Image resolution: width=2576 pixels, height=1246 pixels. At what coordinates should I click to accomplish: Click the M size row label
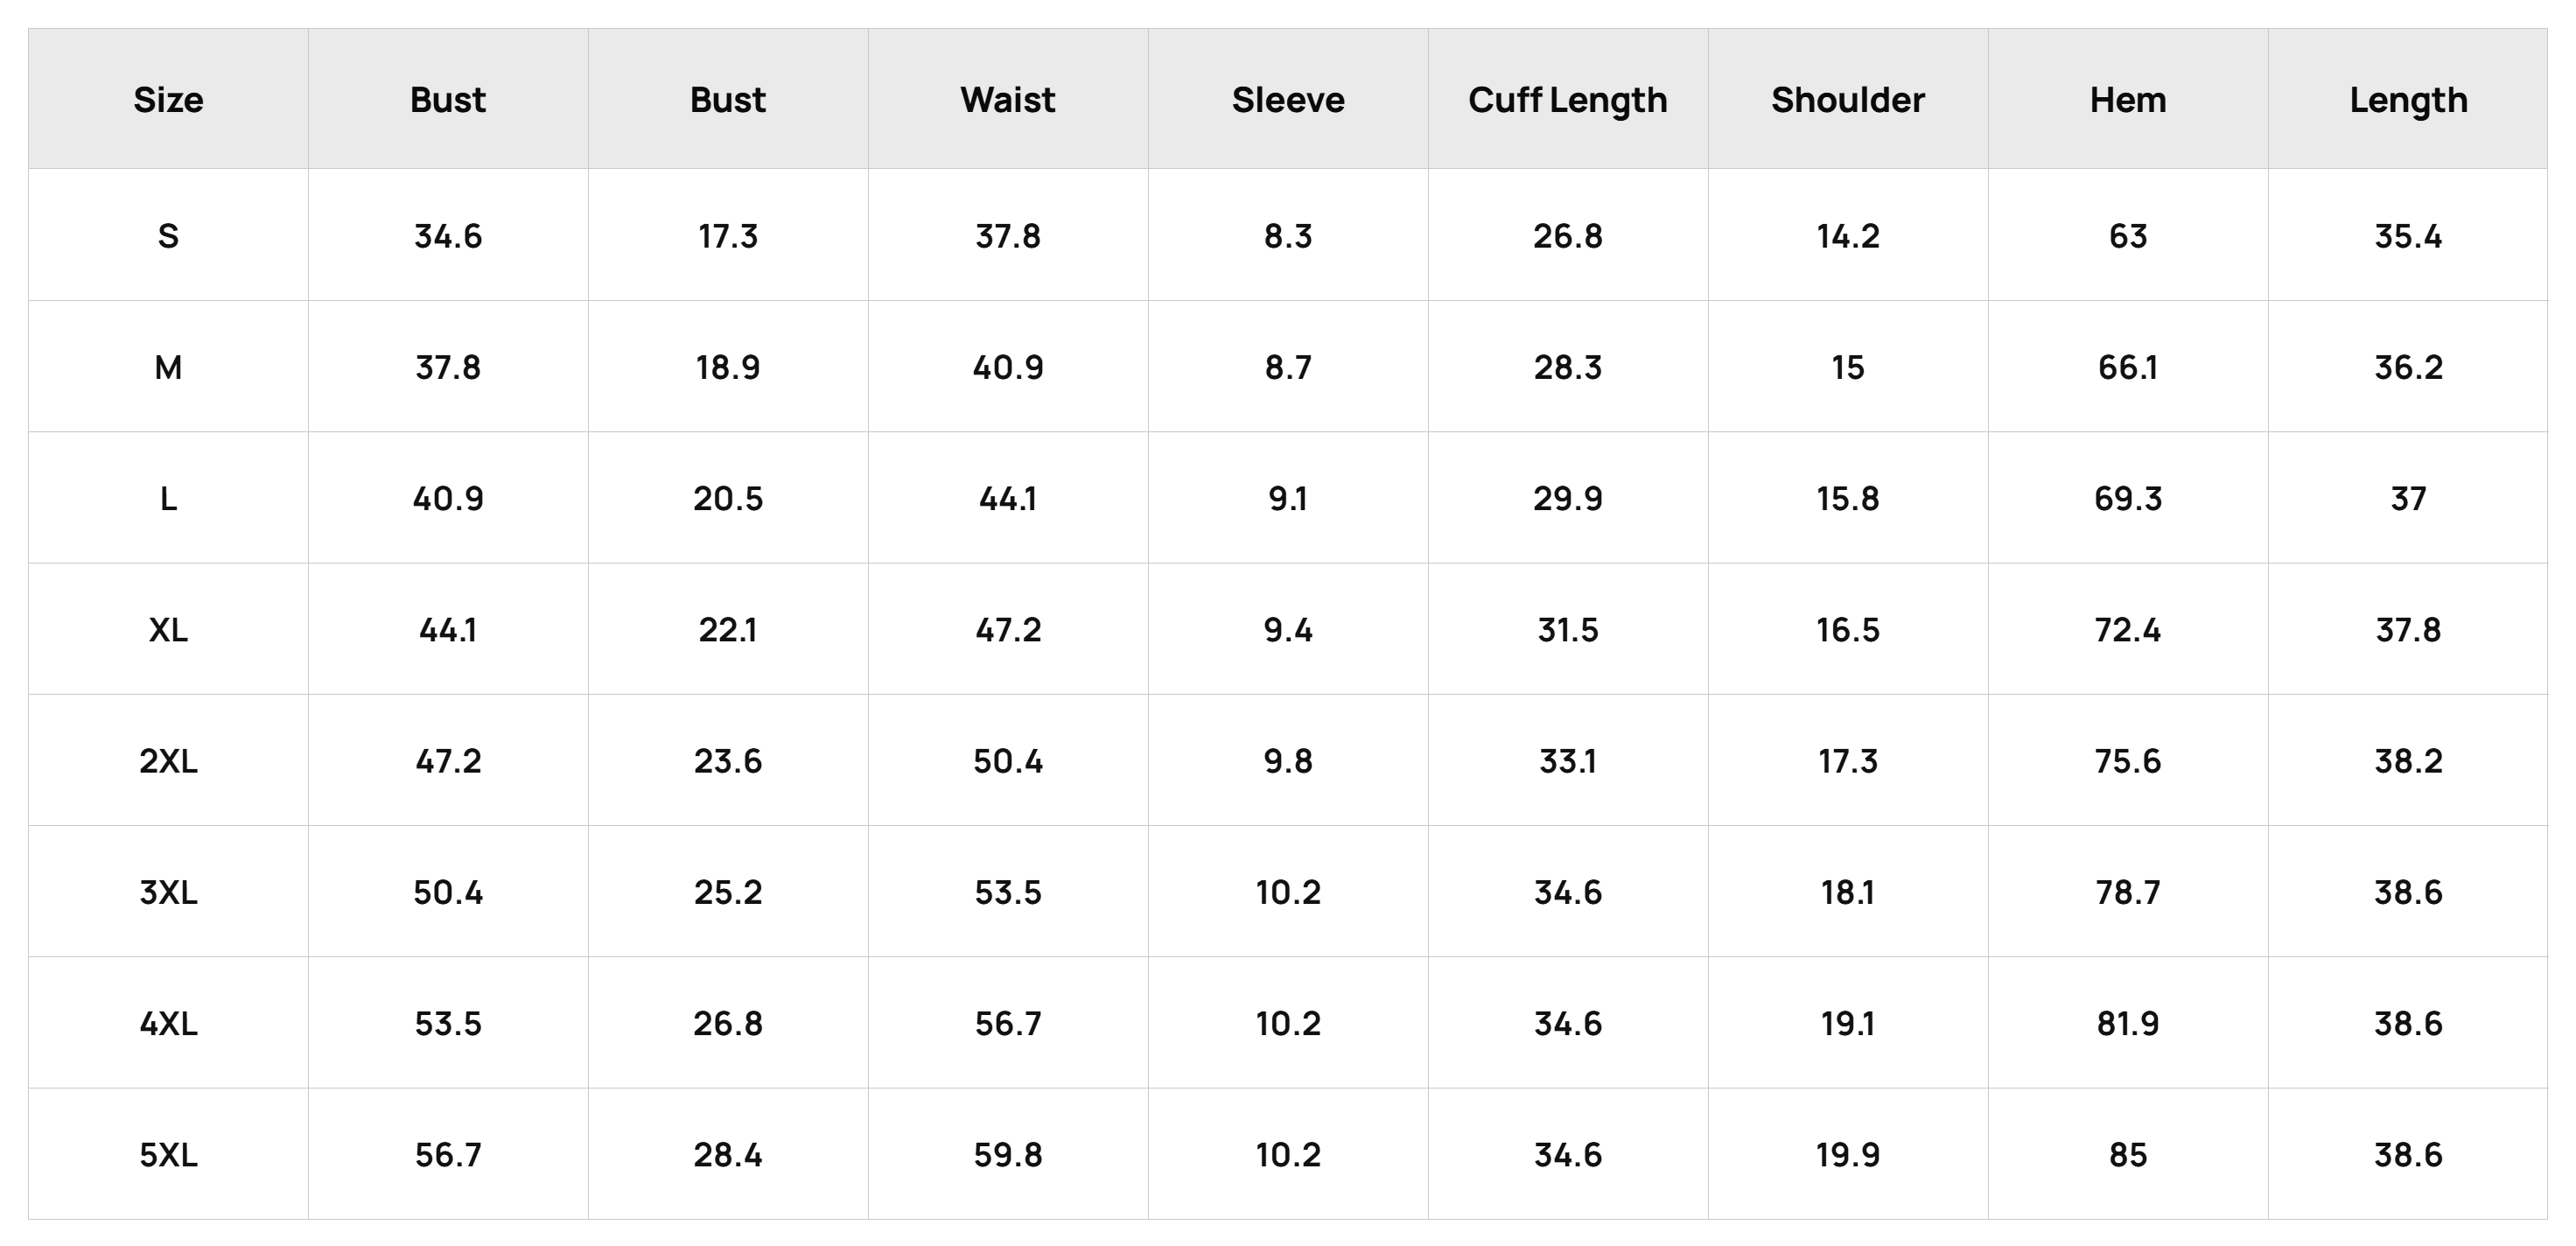(x=168, y=367)
